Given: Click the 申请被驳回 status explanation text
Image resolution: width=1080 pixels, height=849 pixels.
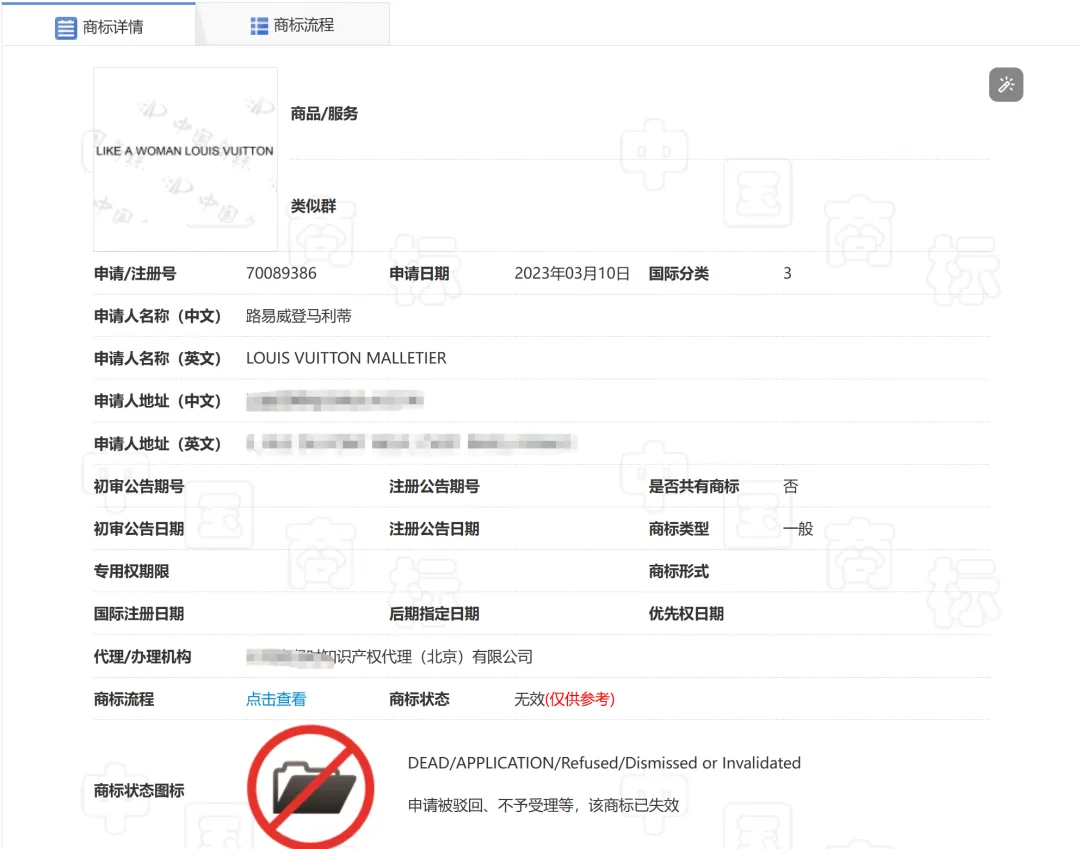Looking at the screenshot, I should [543, 805].
